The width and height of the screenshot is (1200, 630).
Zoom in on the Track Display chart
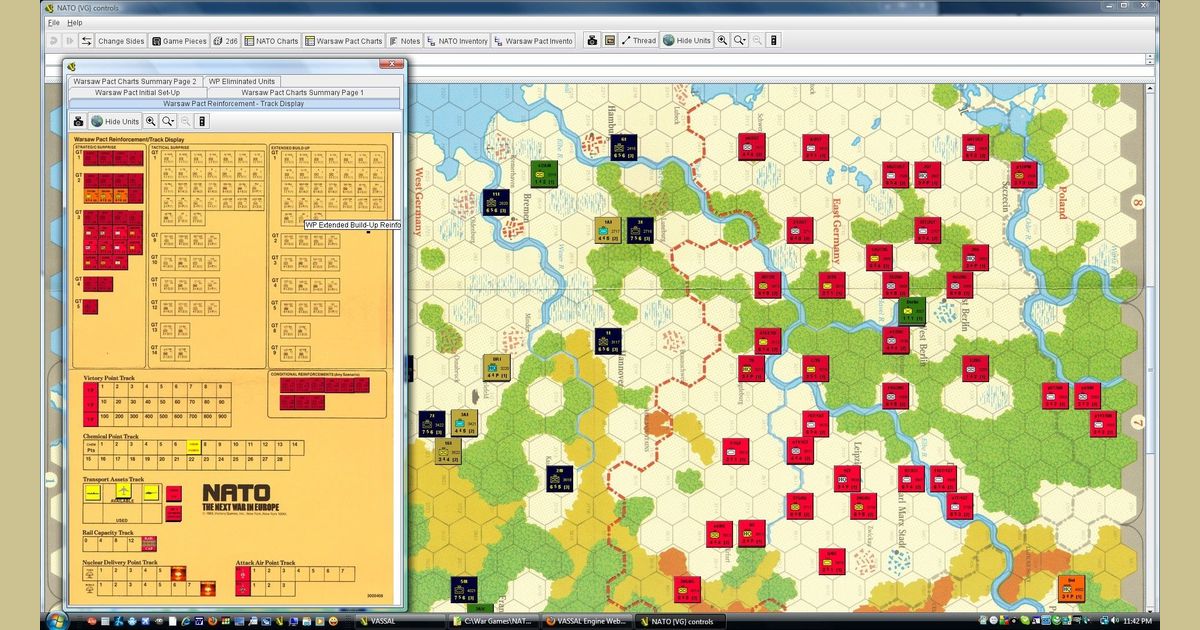[x=151, y=121]
